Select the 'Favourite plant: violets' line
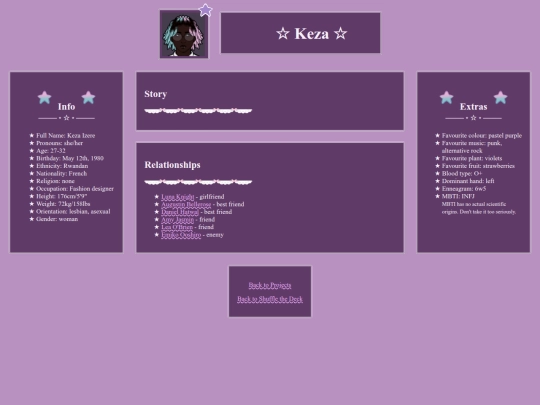The width and height of the screenshot is (540, 405). click(x=472, y=158)
